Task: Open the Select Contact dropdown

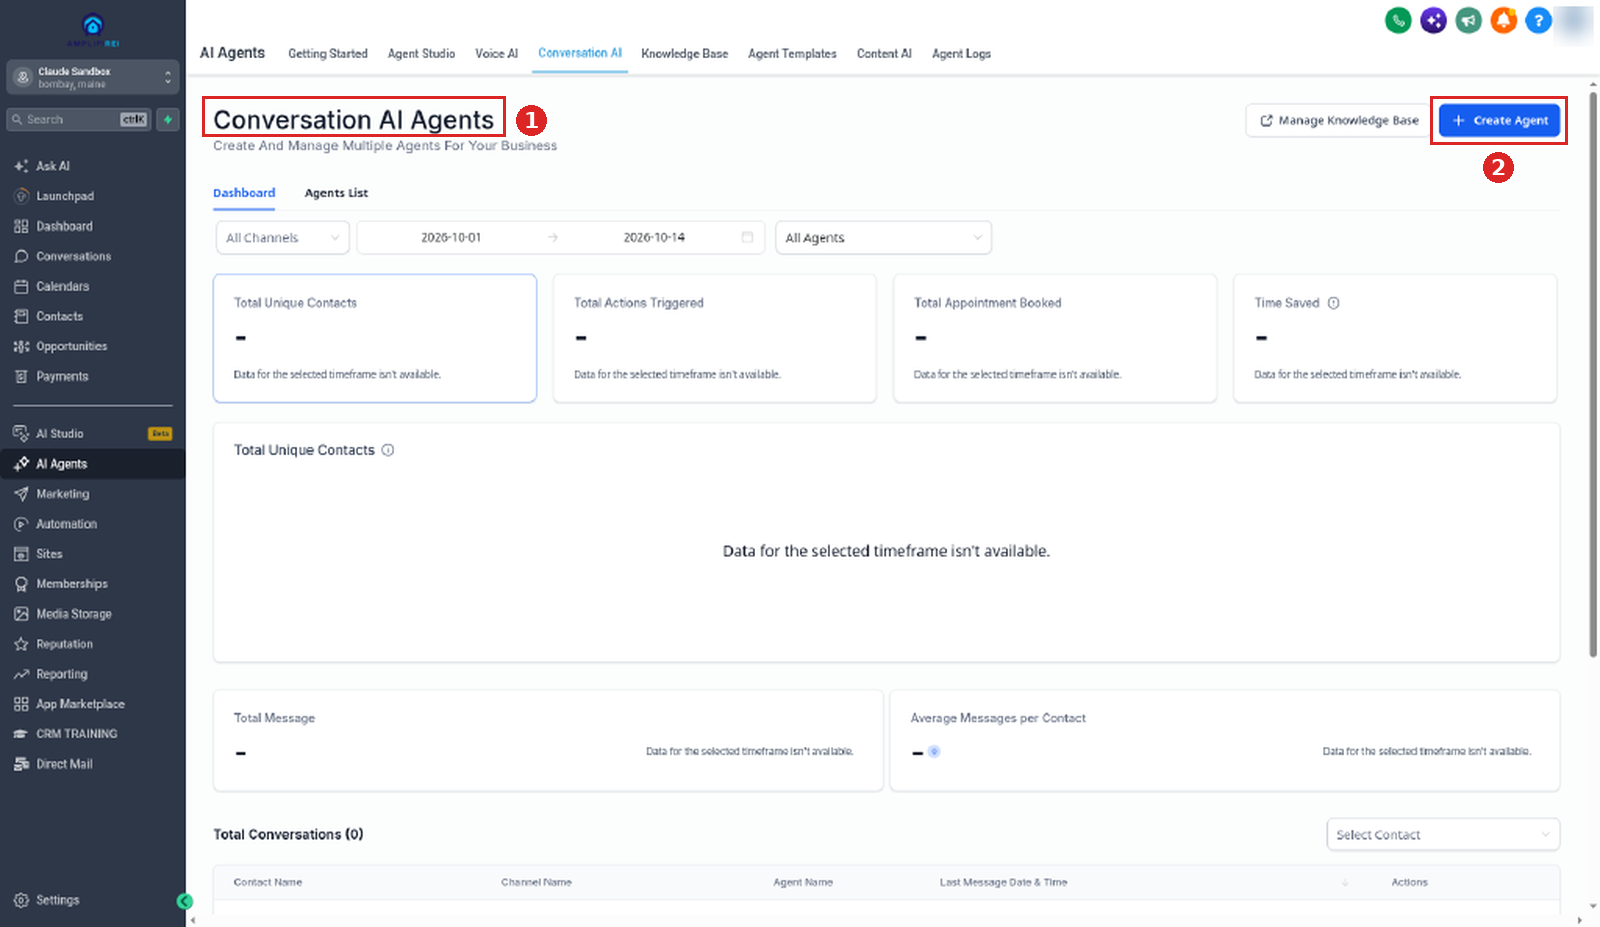Action: 1443,835
